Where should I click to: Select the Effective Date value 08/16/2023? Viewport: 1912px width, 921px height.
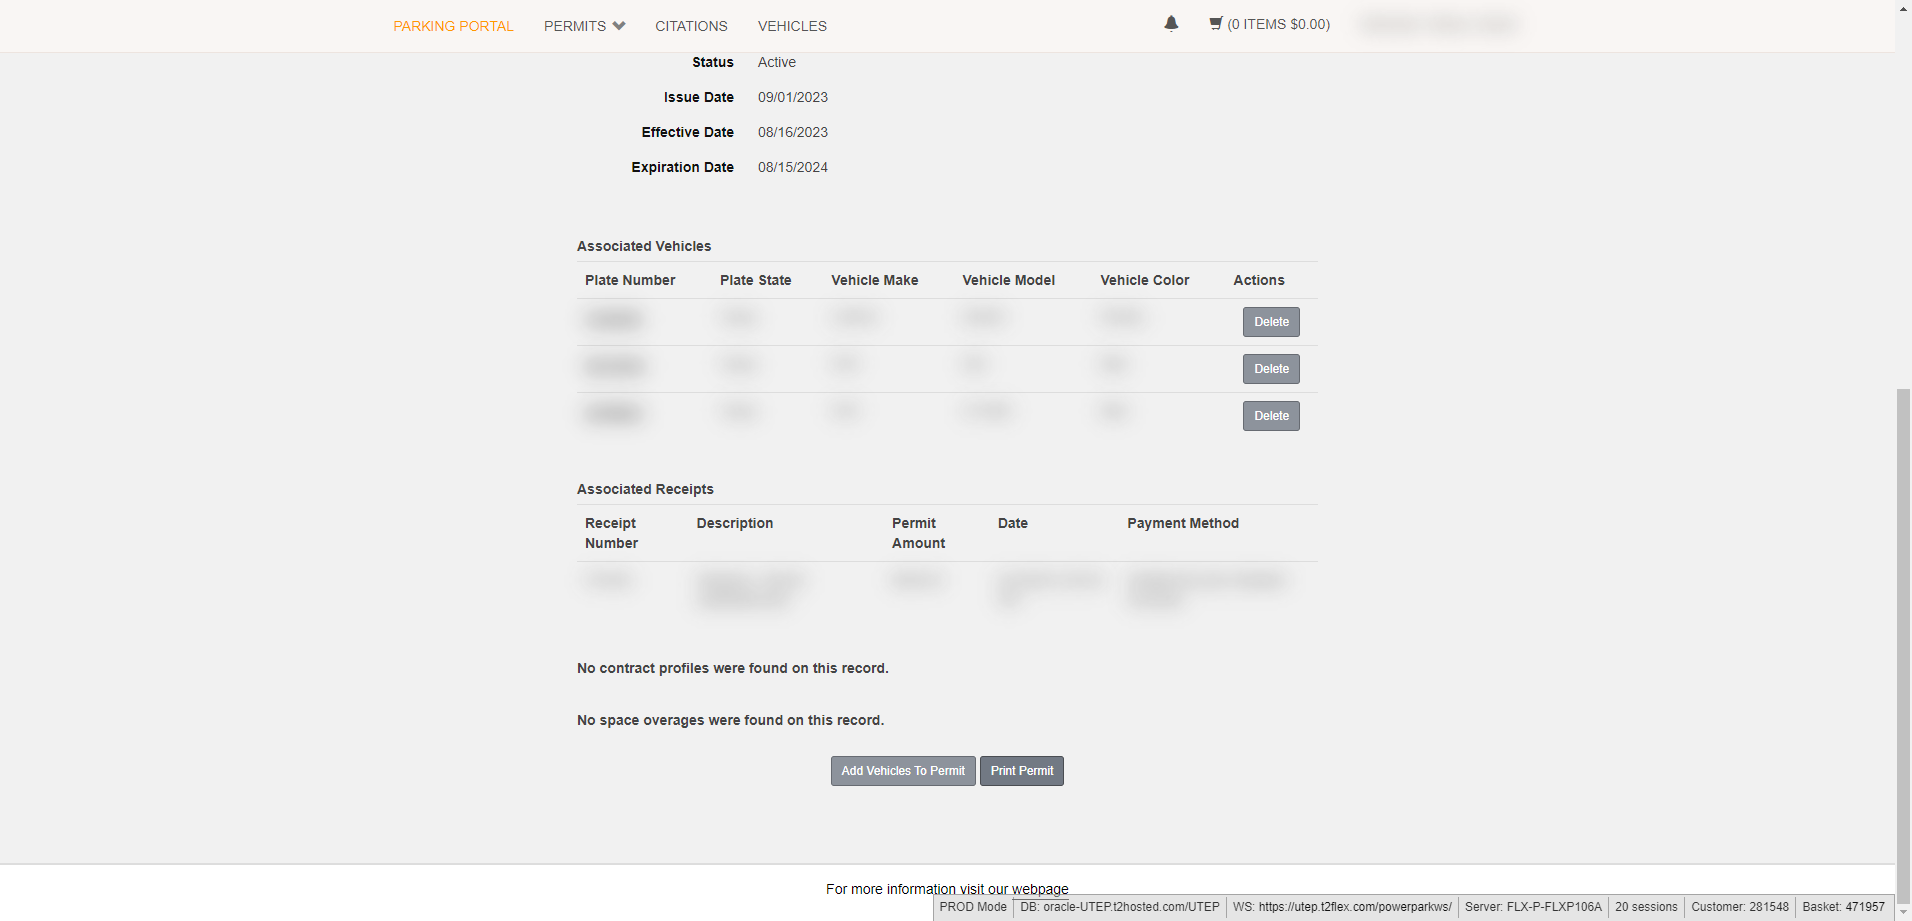click(x=793, y=132)
